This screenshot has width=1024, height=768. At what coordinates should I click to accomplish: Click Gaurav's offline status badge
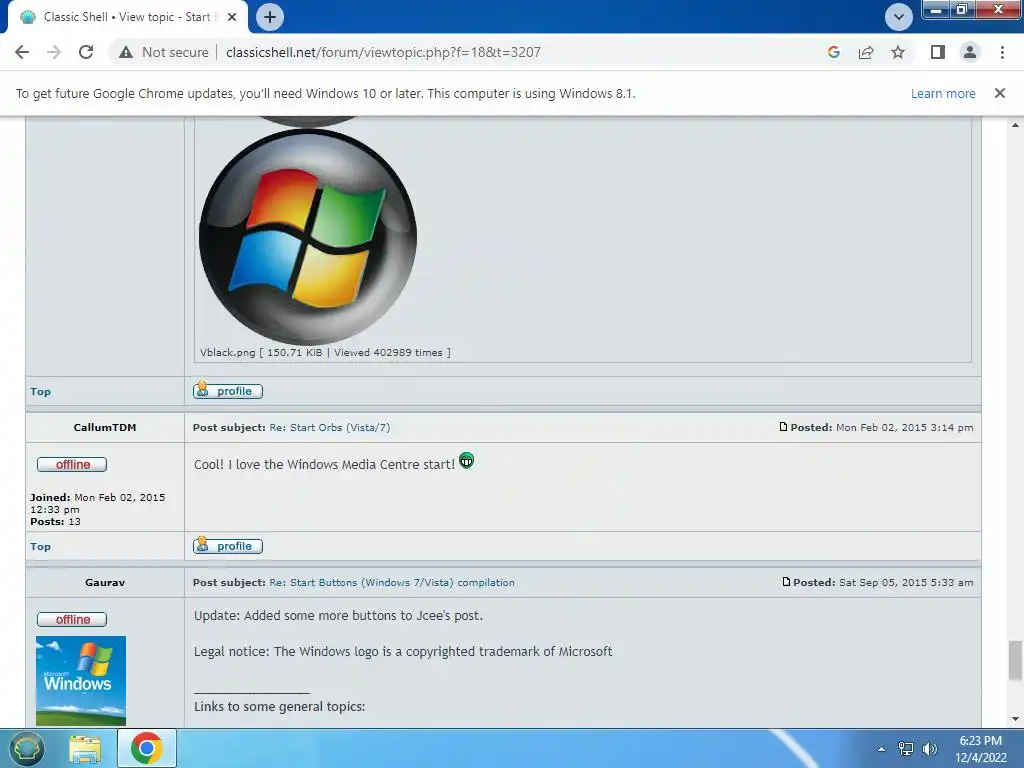coord(72,619)
